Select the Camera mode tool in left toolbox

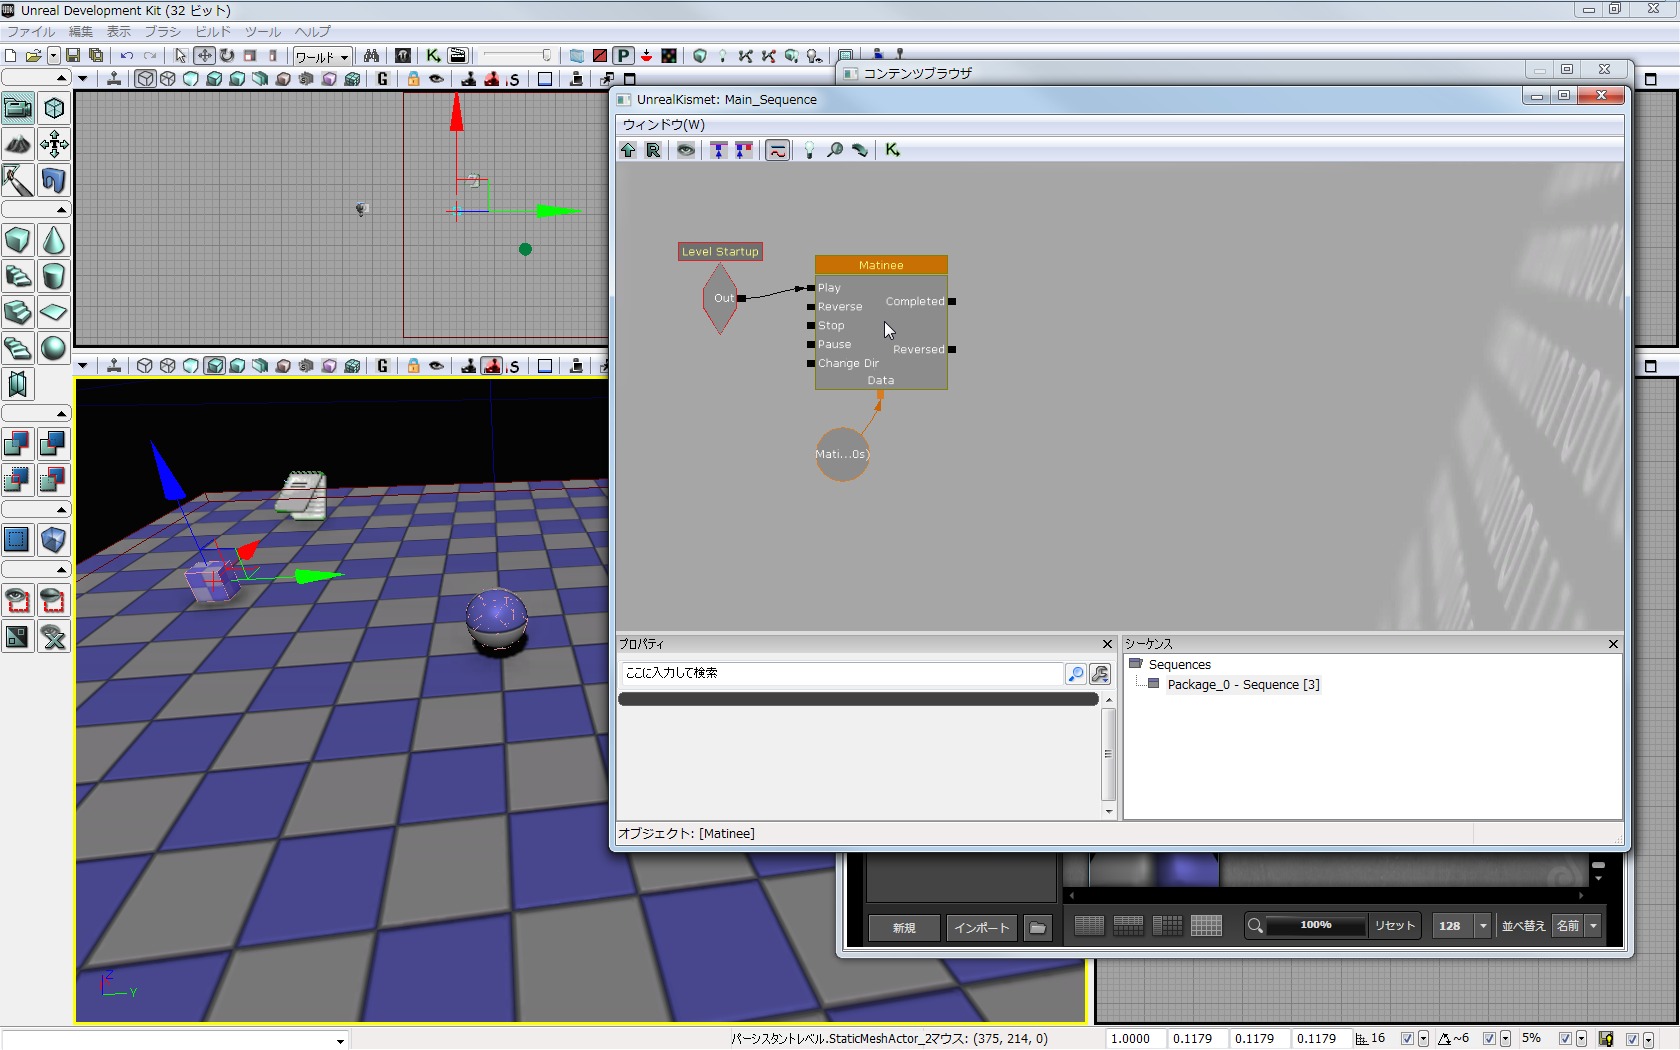(18, 108)
